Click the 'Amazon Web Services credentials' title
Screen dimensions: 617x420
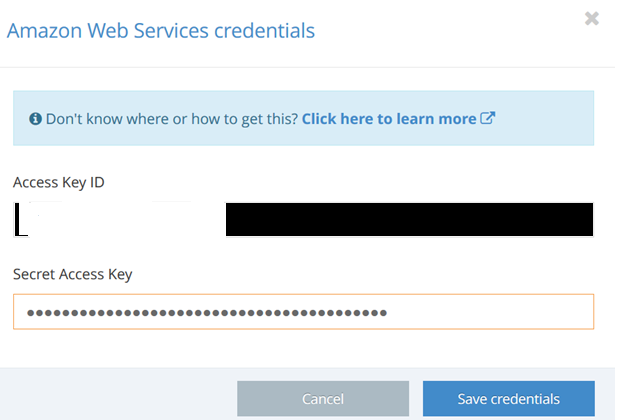161,31
